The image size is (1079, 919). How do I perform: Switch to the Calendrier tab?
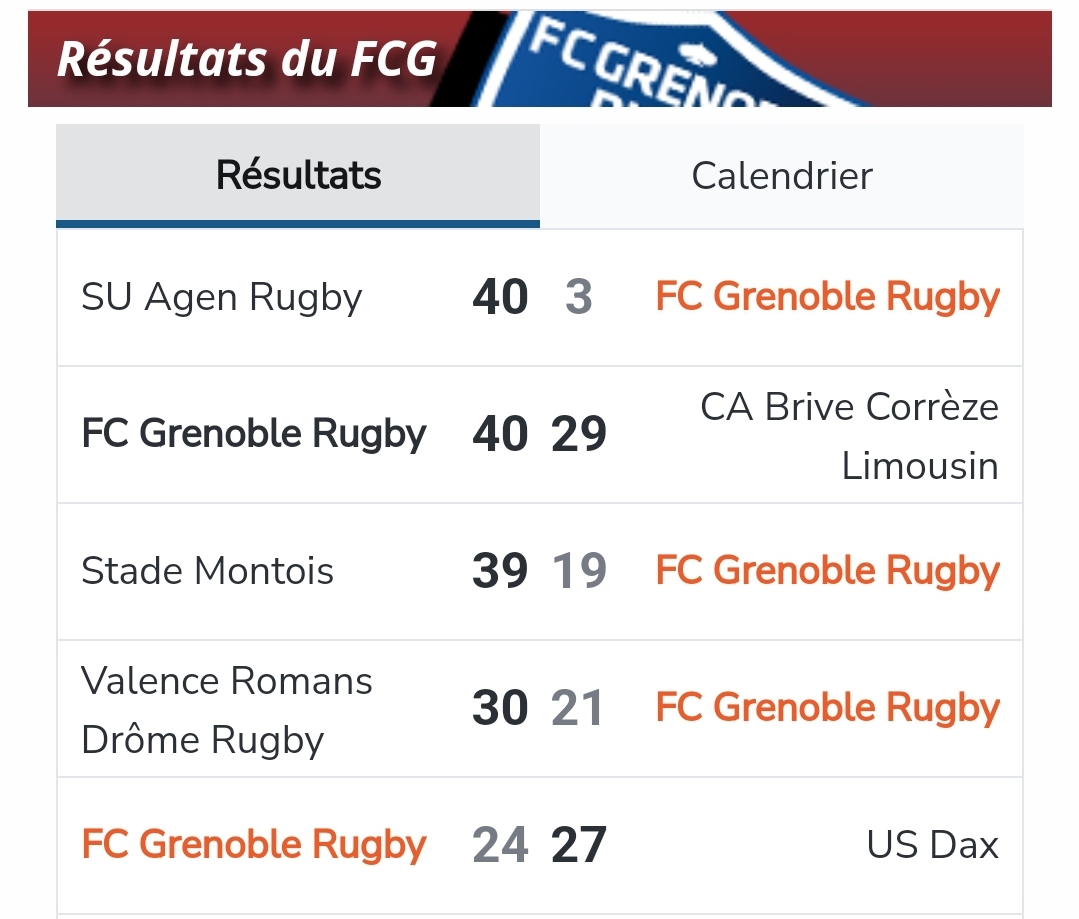pos(782,176)
